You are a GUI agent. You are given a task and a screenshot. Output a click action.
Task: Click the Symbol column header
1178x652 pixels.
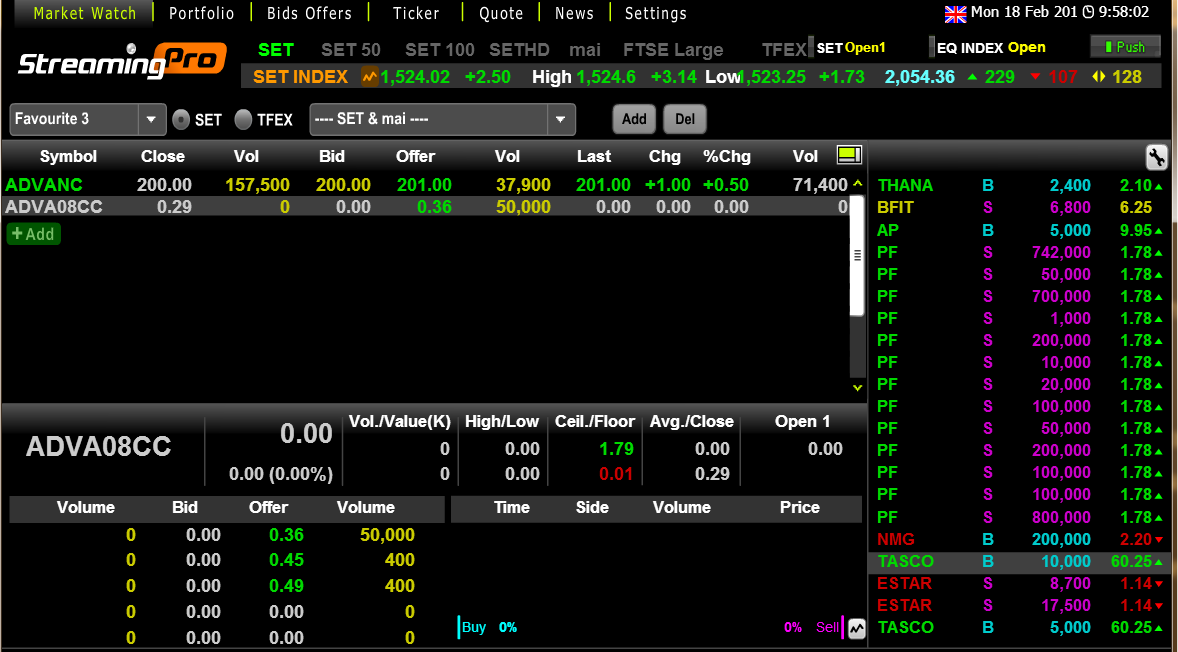(x=68, y=156)
